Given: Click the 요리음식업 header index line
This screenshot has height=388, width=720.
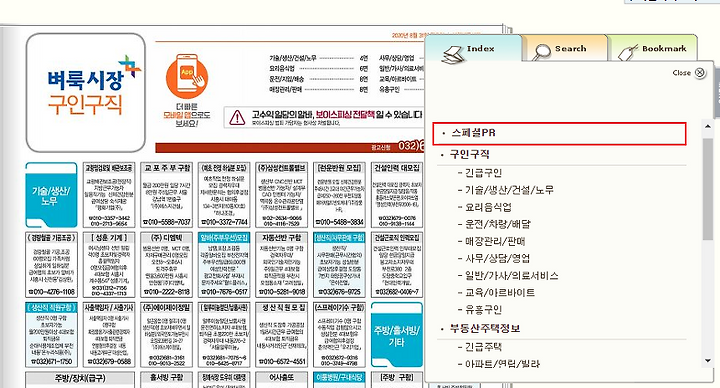Looking at the screenshot, I should coord(318,68).
